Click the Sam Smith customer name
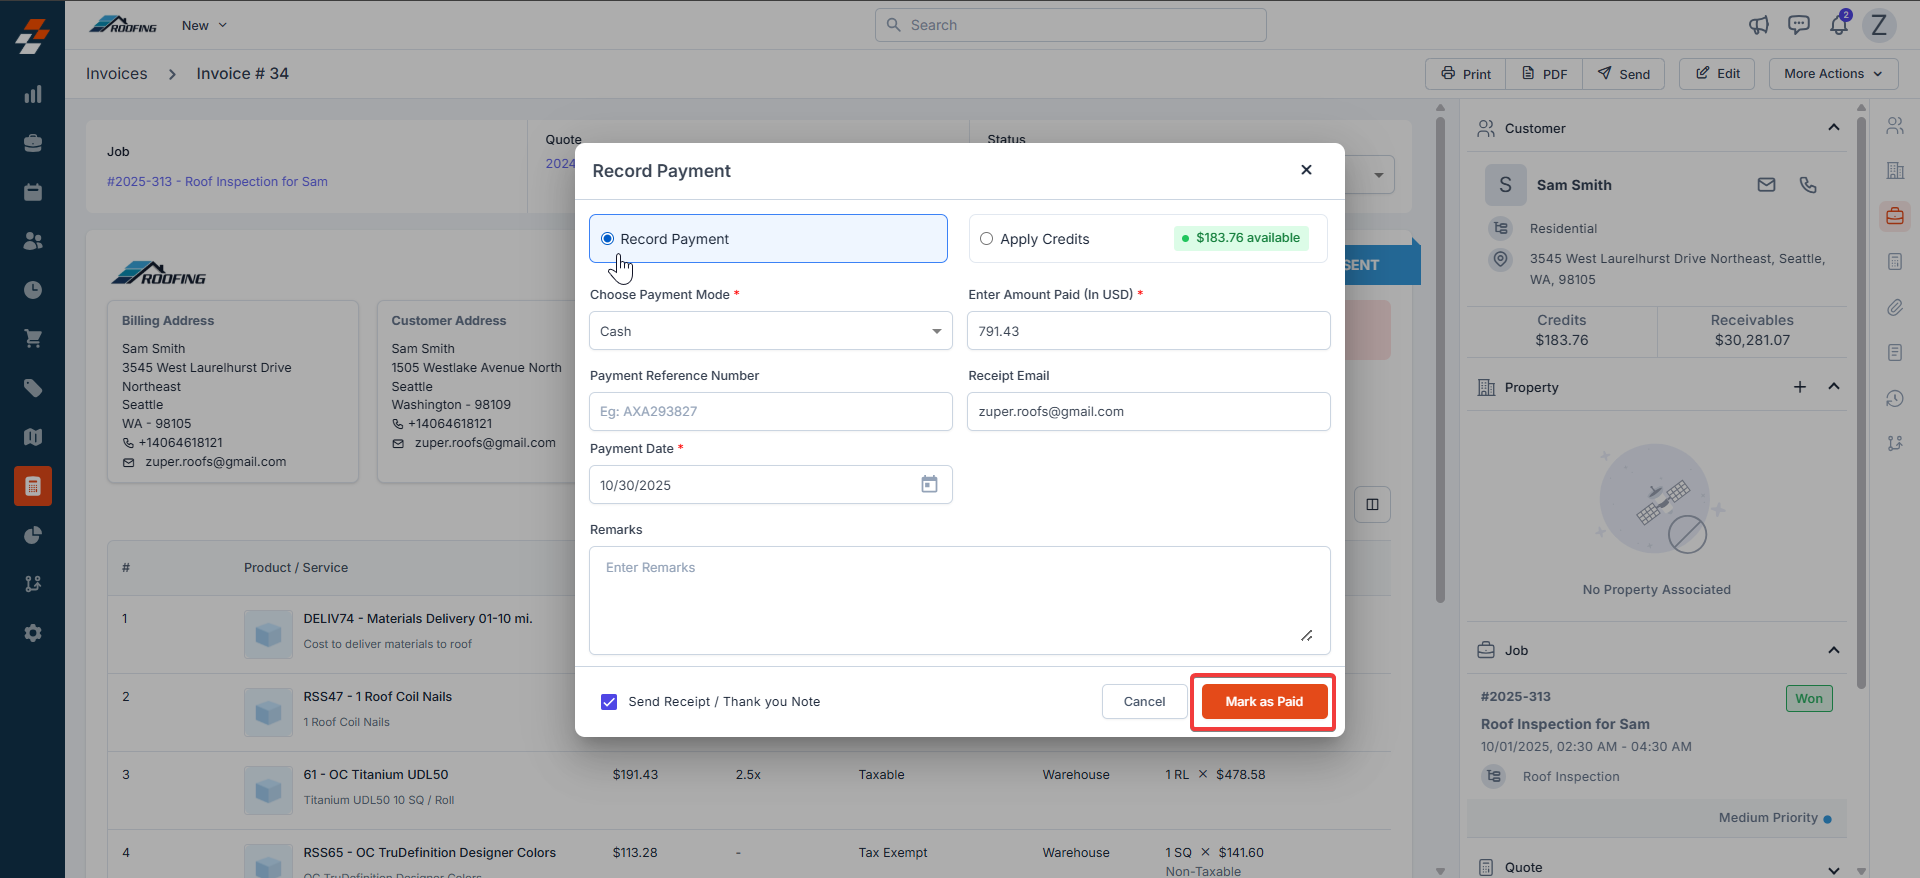 pyautogui.click(x=1574, y=185)
